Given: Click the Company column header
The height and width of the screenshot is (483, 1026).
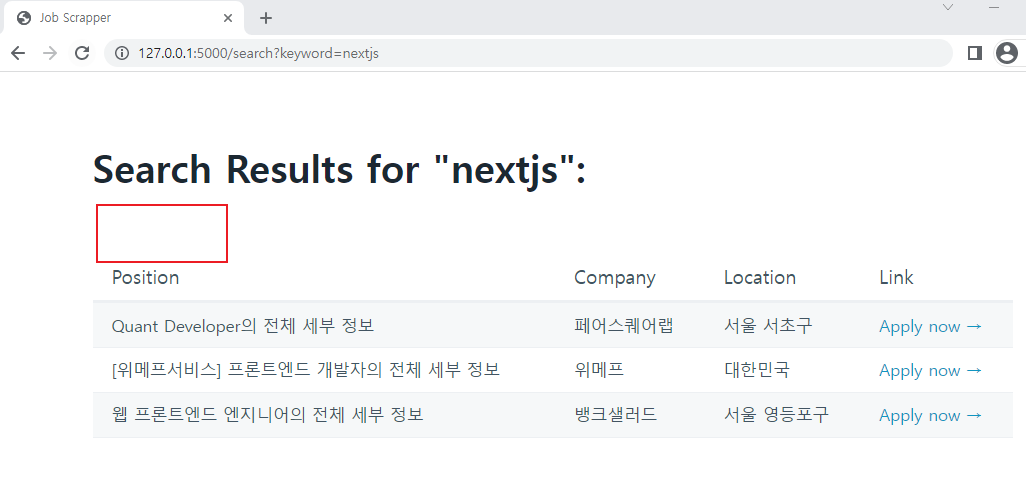Looking at the screenshot, I should pos(614,278).
